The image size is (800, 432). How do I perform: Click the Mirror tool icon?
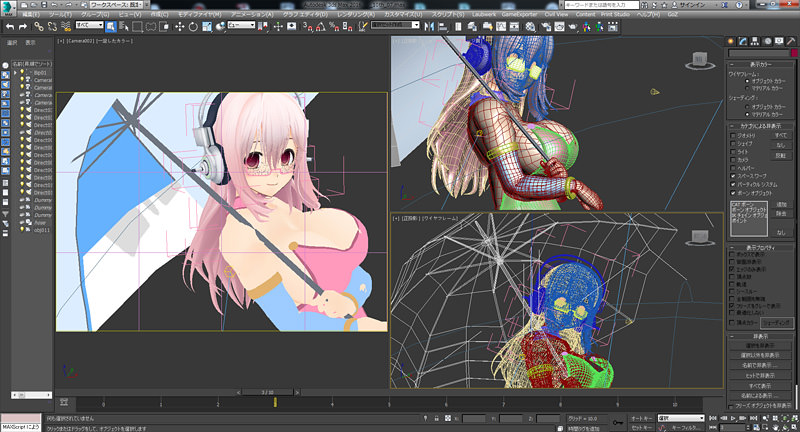[429, 27]
